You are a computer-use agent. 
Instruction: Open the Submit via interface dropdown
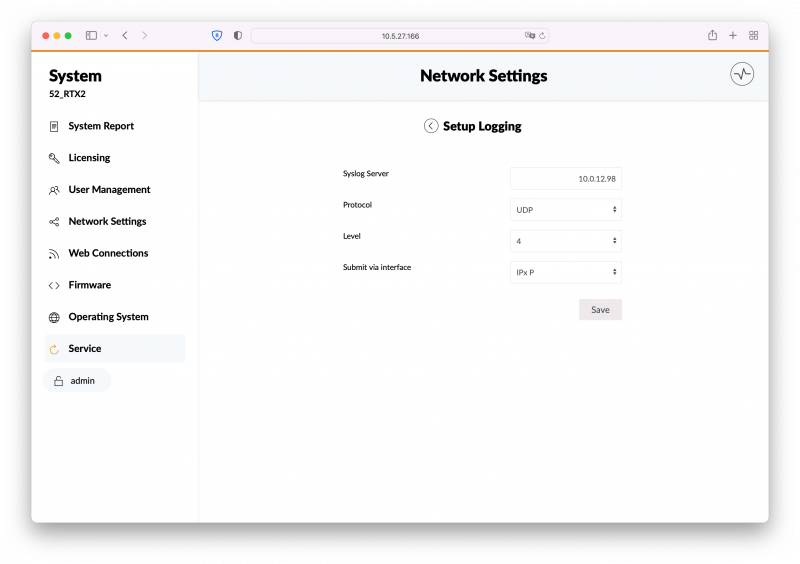pos(566,273)
